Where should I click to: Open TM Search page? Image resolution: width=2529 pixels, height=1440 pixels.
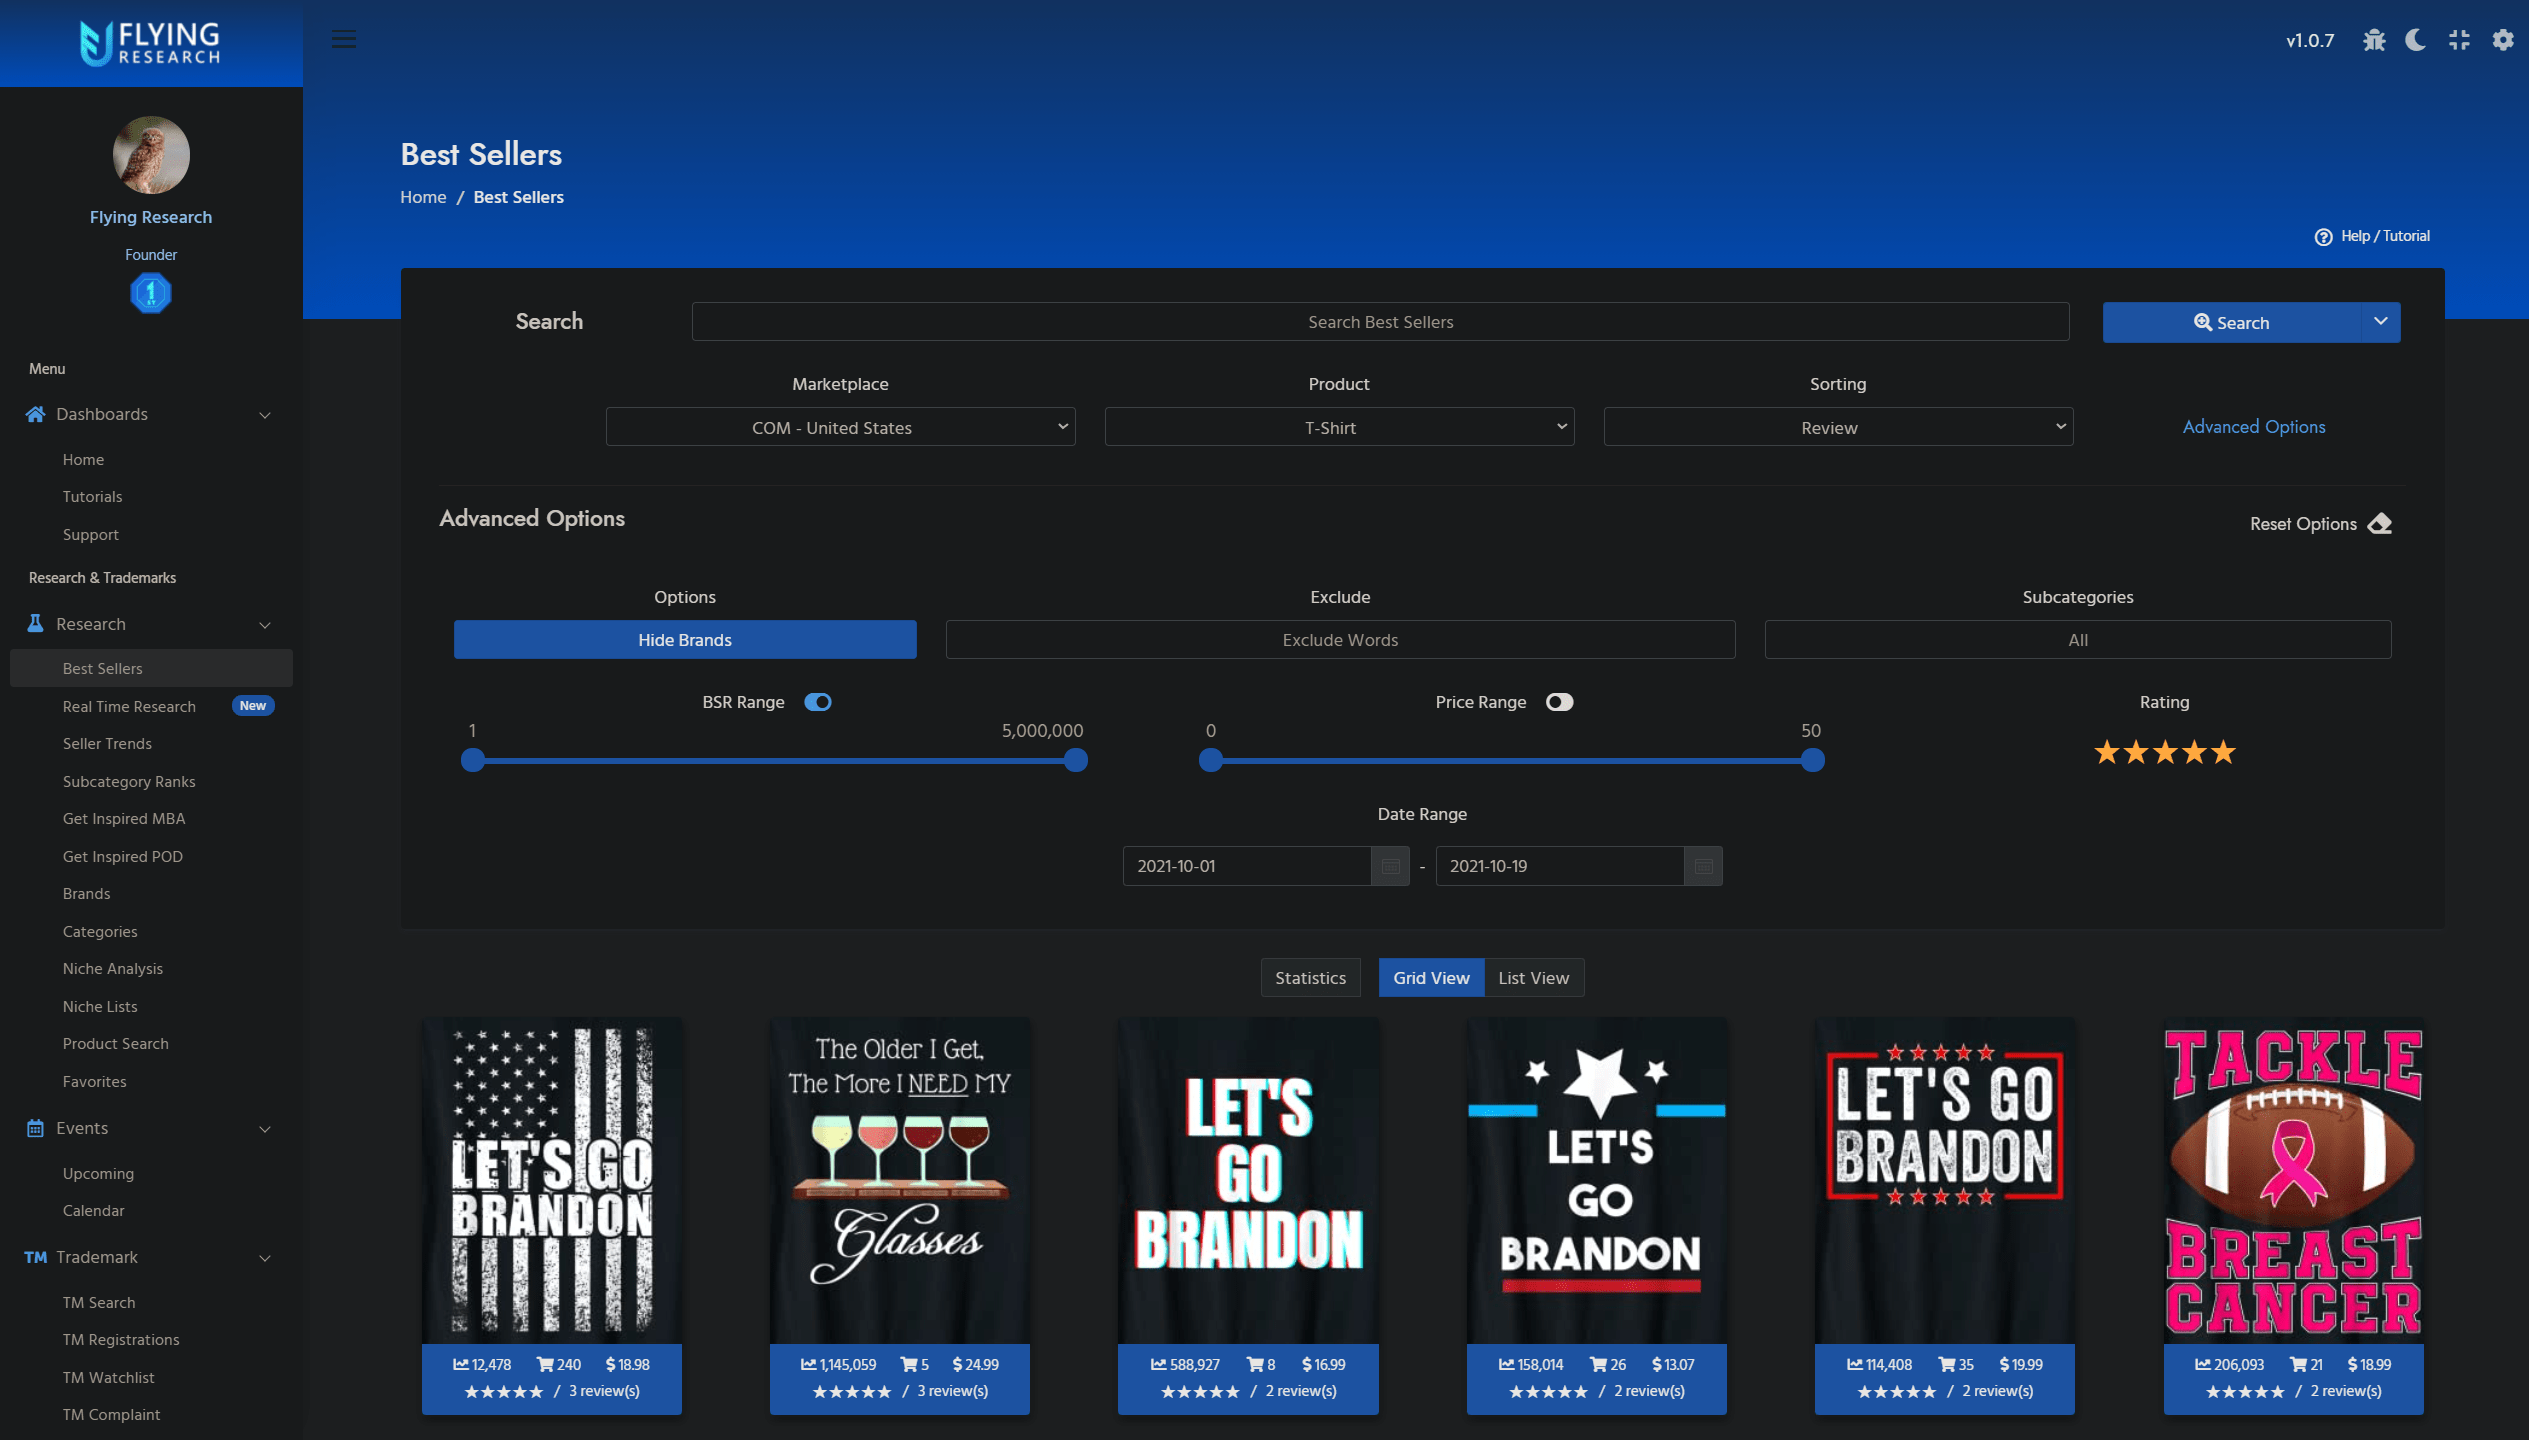point(99,1302)
